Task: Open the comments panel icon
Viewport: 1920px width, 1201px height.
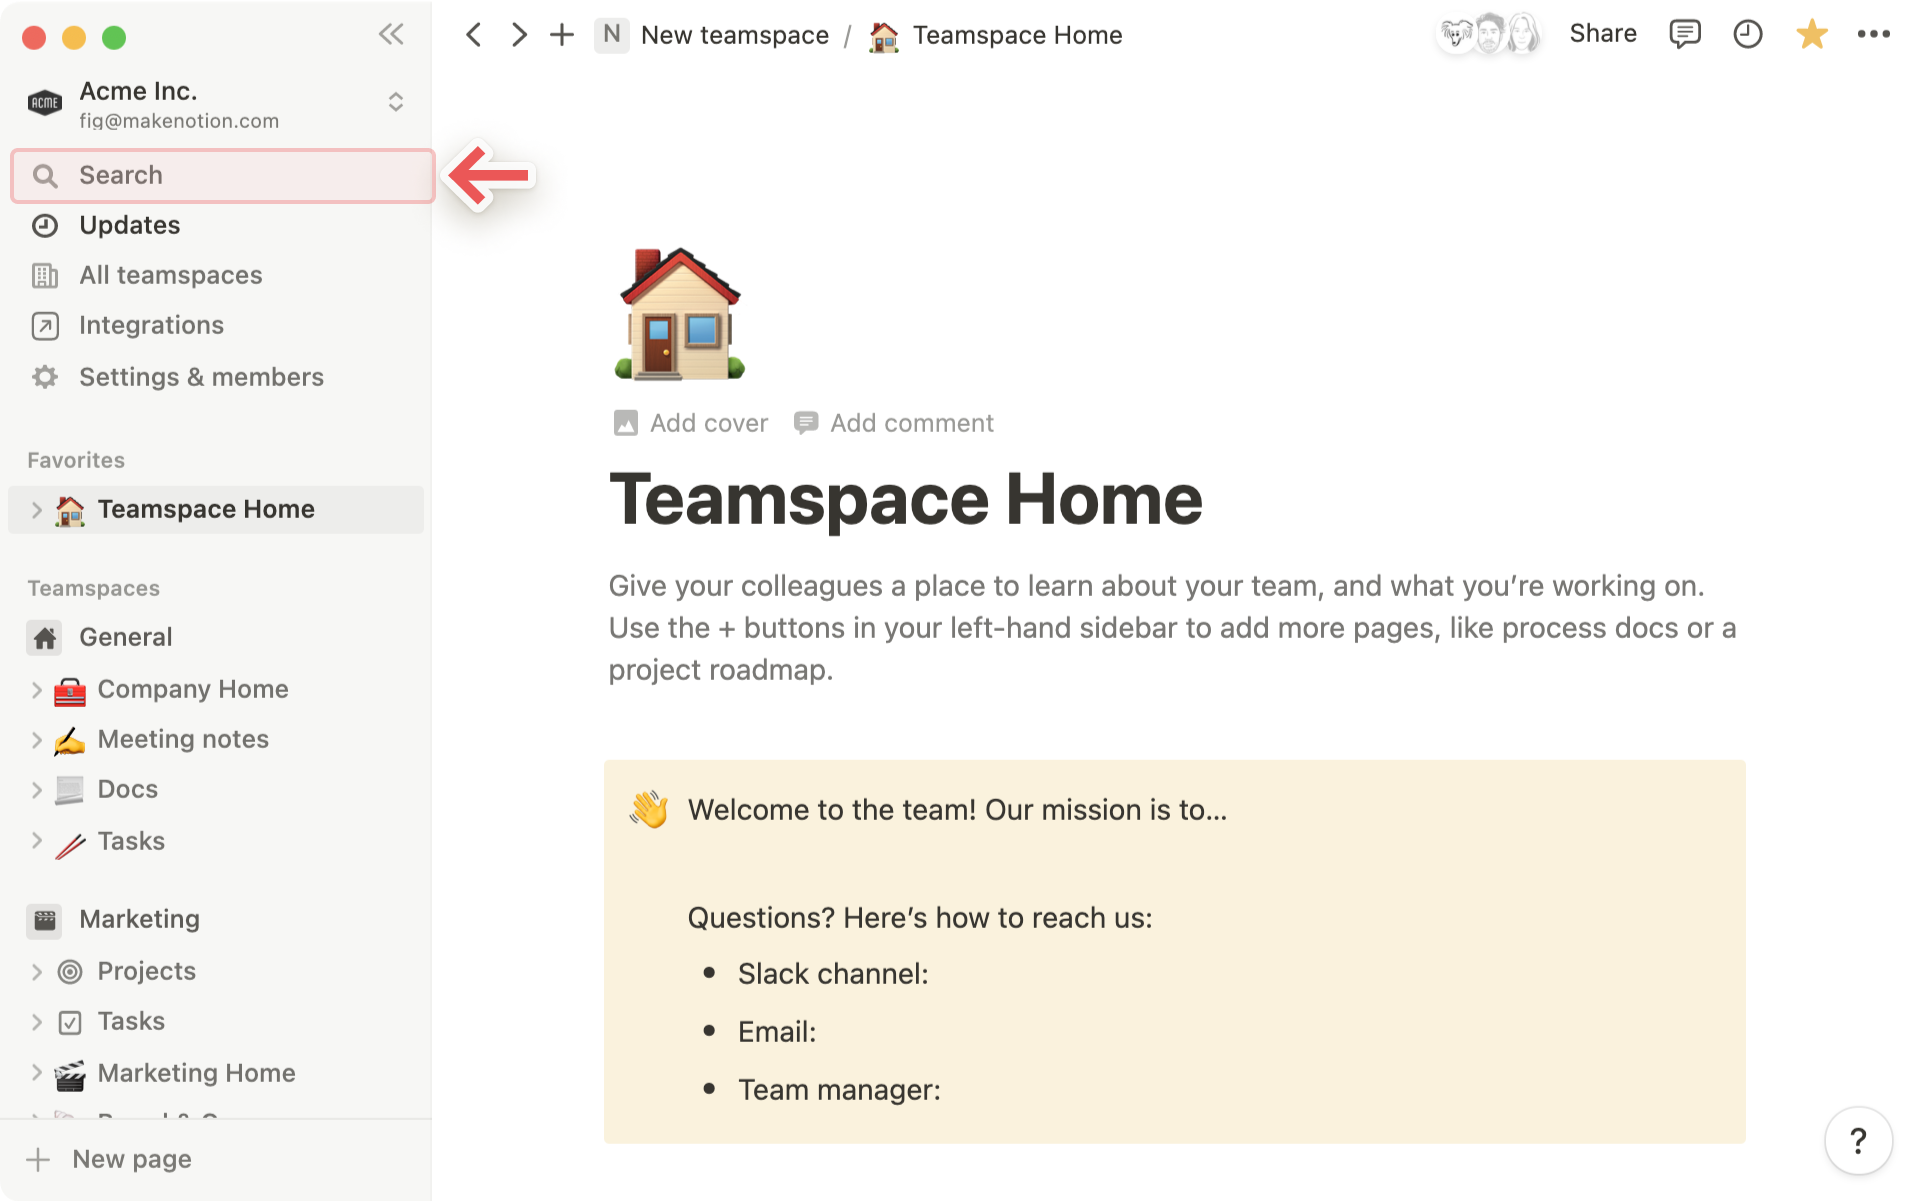Action: [x=1684, y=34]
